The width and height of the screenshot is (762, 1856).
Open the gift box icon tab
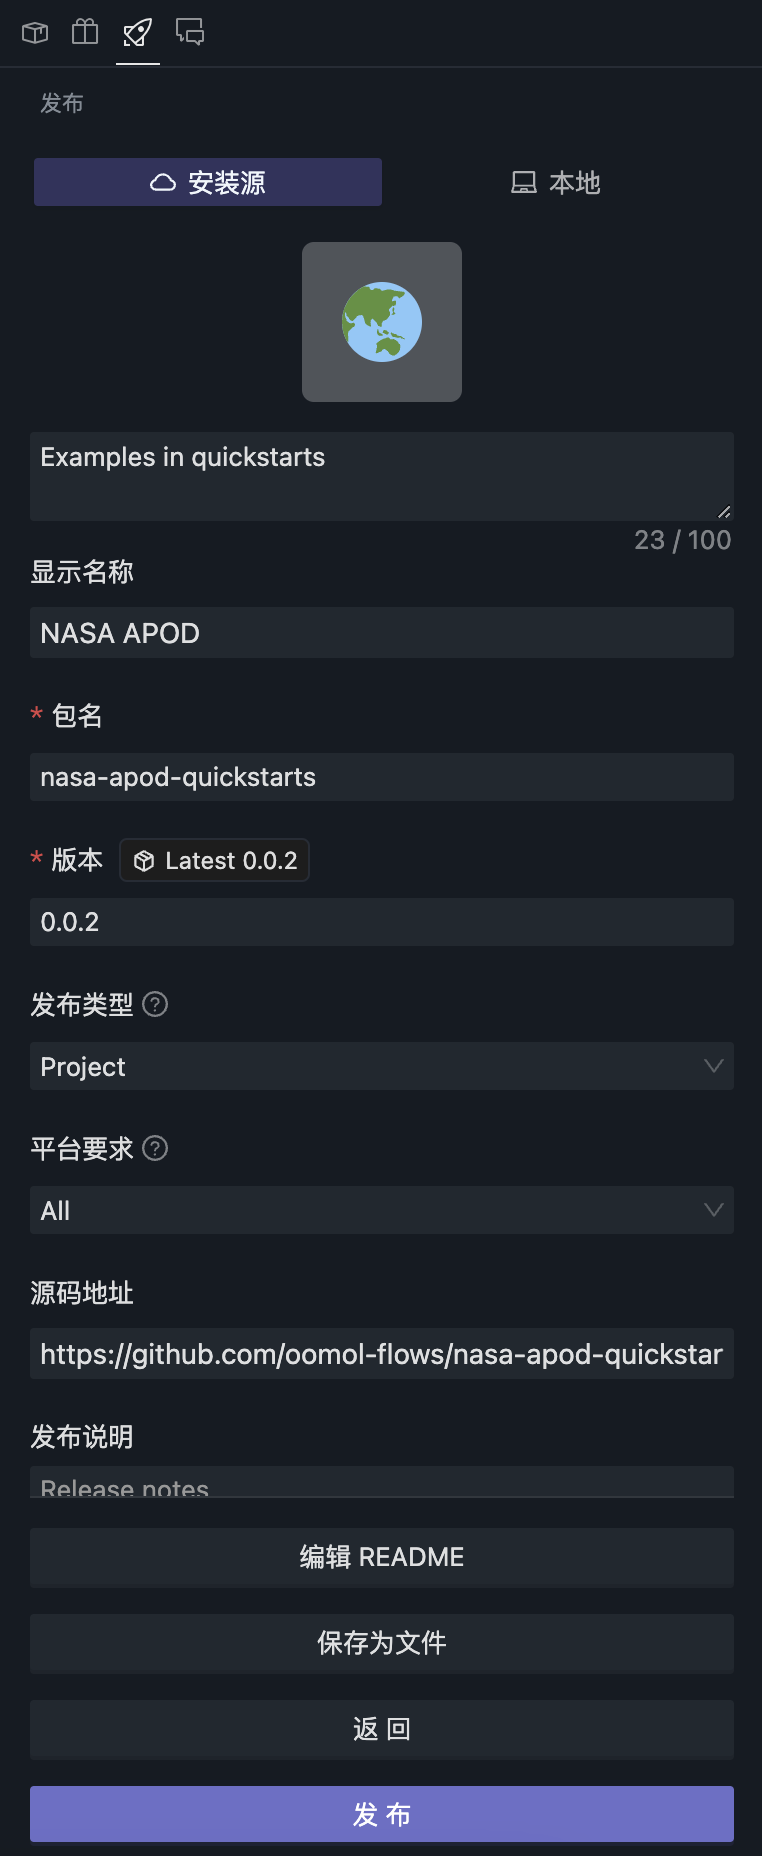click(85, 33)
